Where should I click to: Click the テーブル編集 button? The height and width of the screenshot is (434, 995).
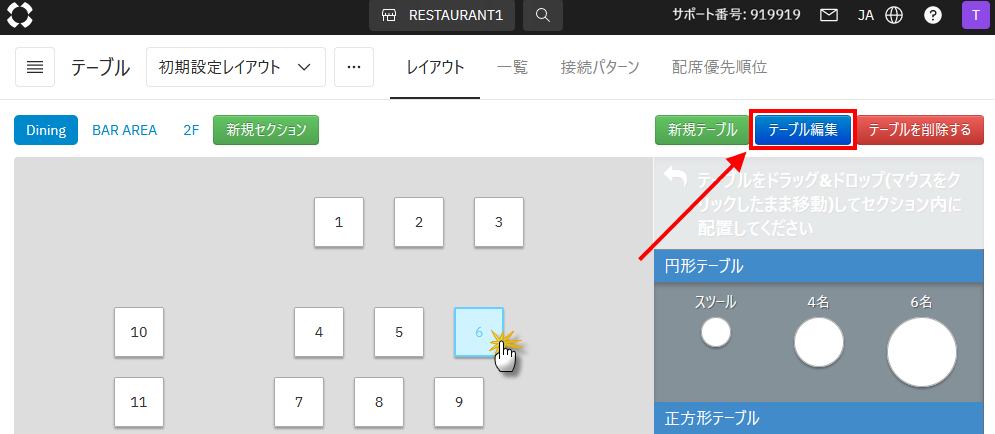802,130
